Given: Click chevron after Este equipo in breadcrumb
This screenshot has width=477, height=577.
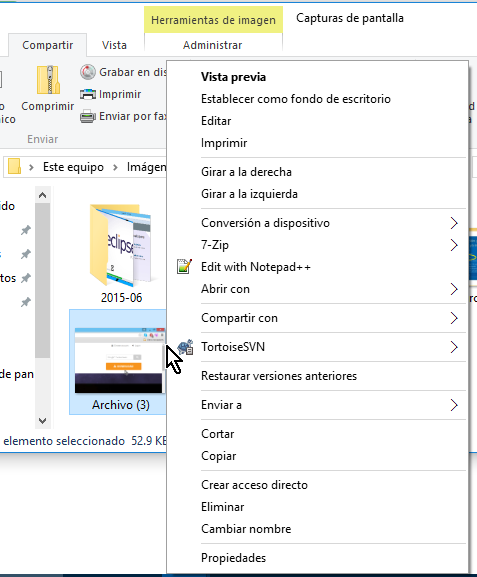Looking at the screenshot, I should click(115, 167).
